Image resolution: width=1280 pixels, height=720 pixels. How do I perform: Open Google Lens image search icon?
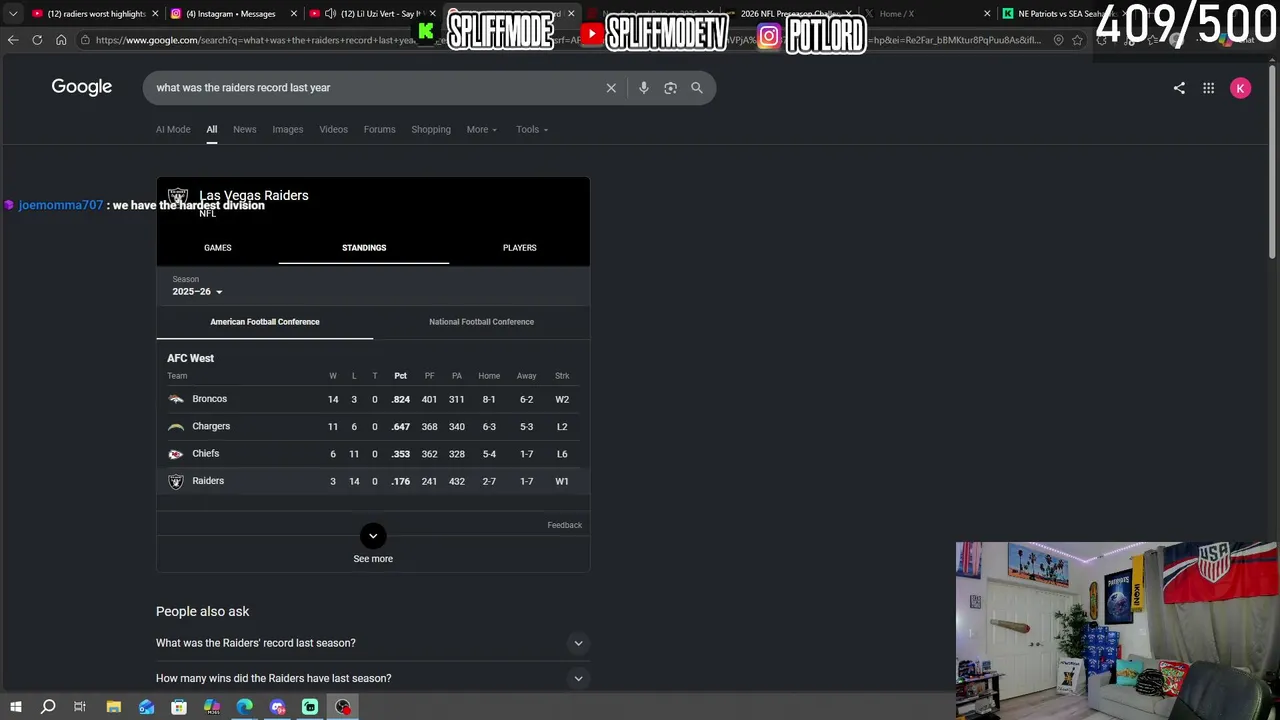[x=670, y=88]
